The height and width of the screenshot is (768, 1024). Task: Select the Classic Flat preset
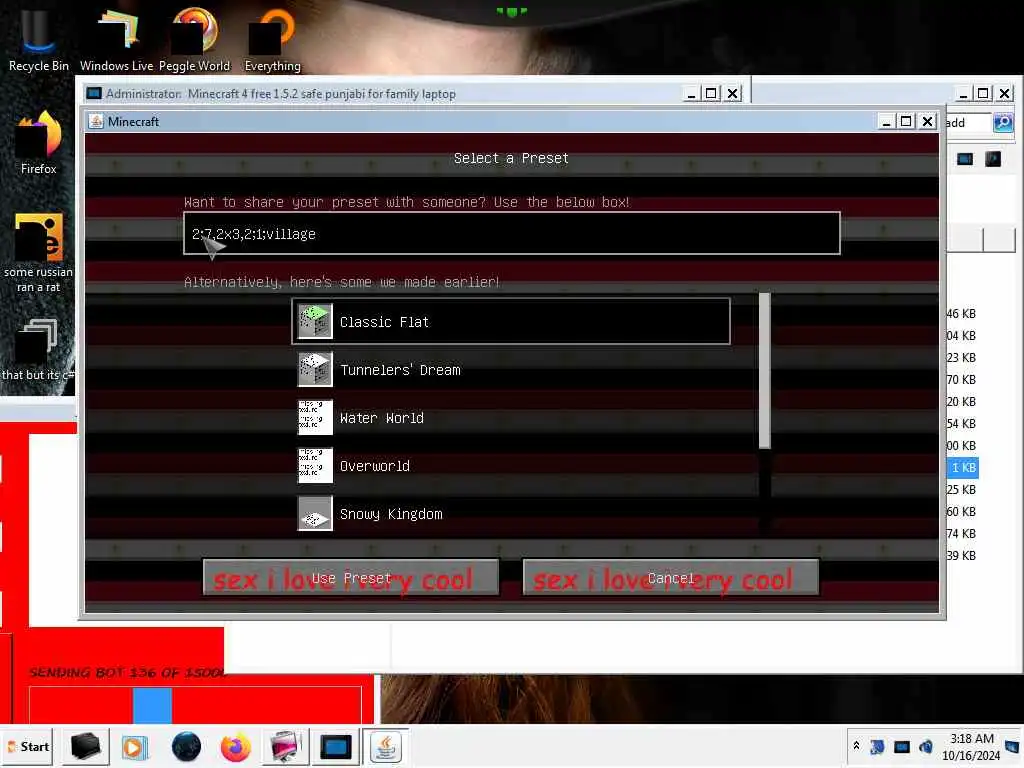click(511, 321)
